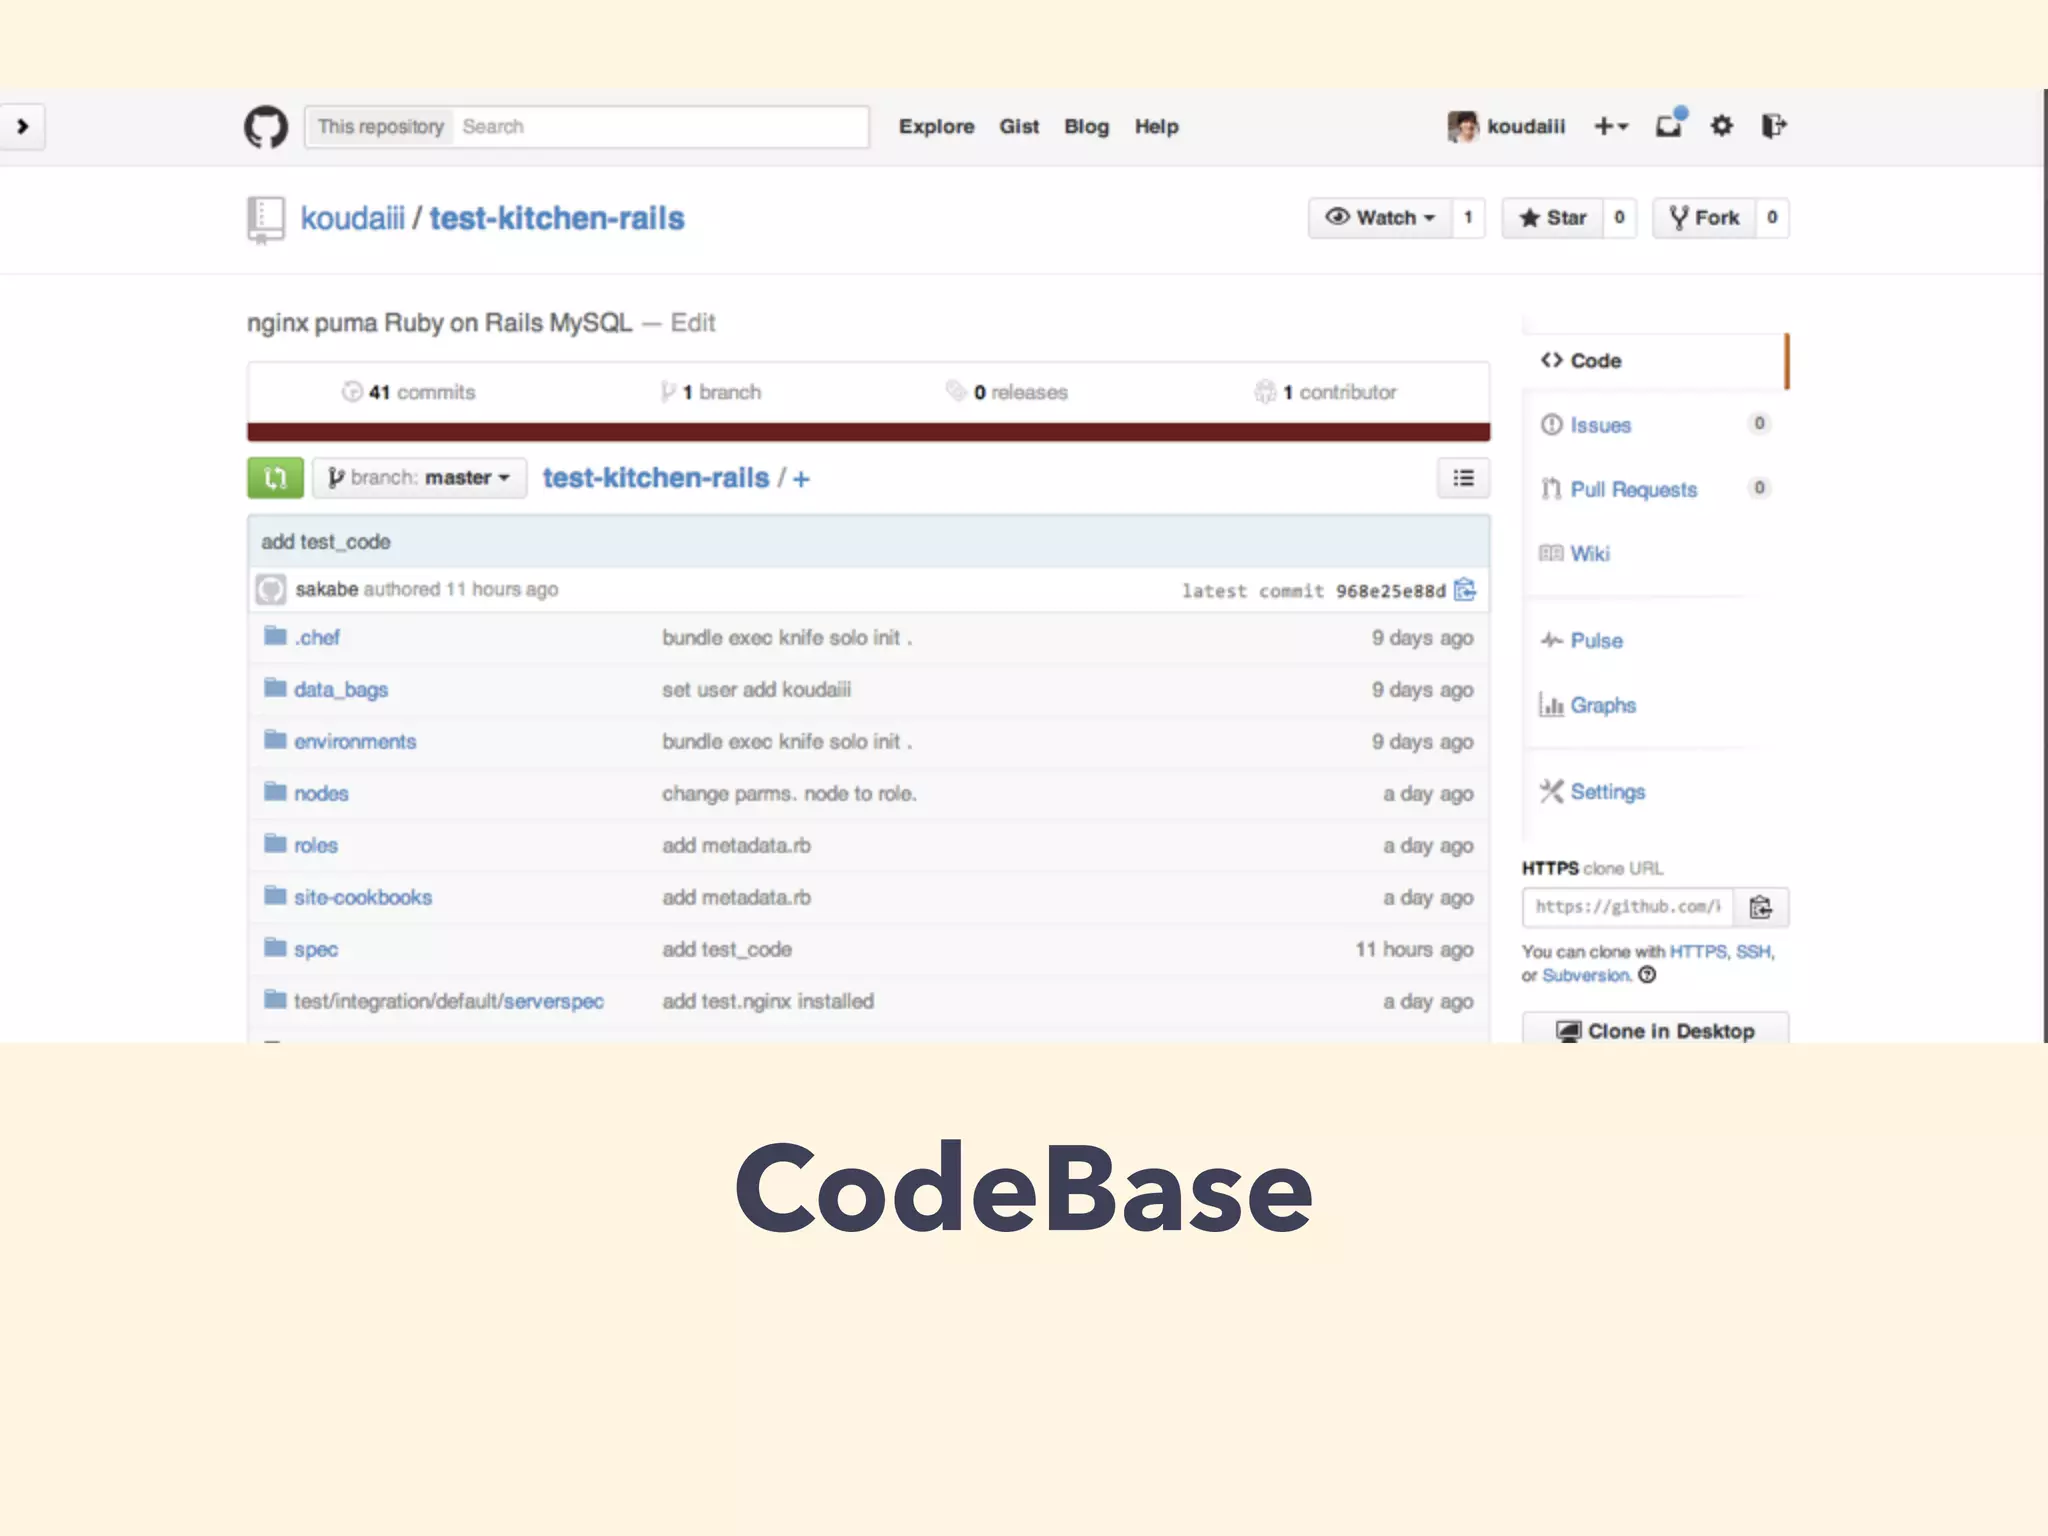Open the Issues tab
This screenshot has height=1536, width=2048.
pos(1600,425)
